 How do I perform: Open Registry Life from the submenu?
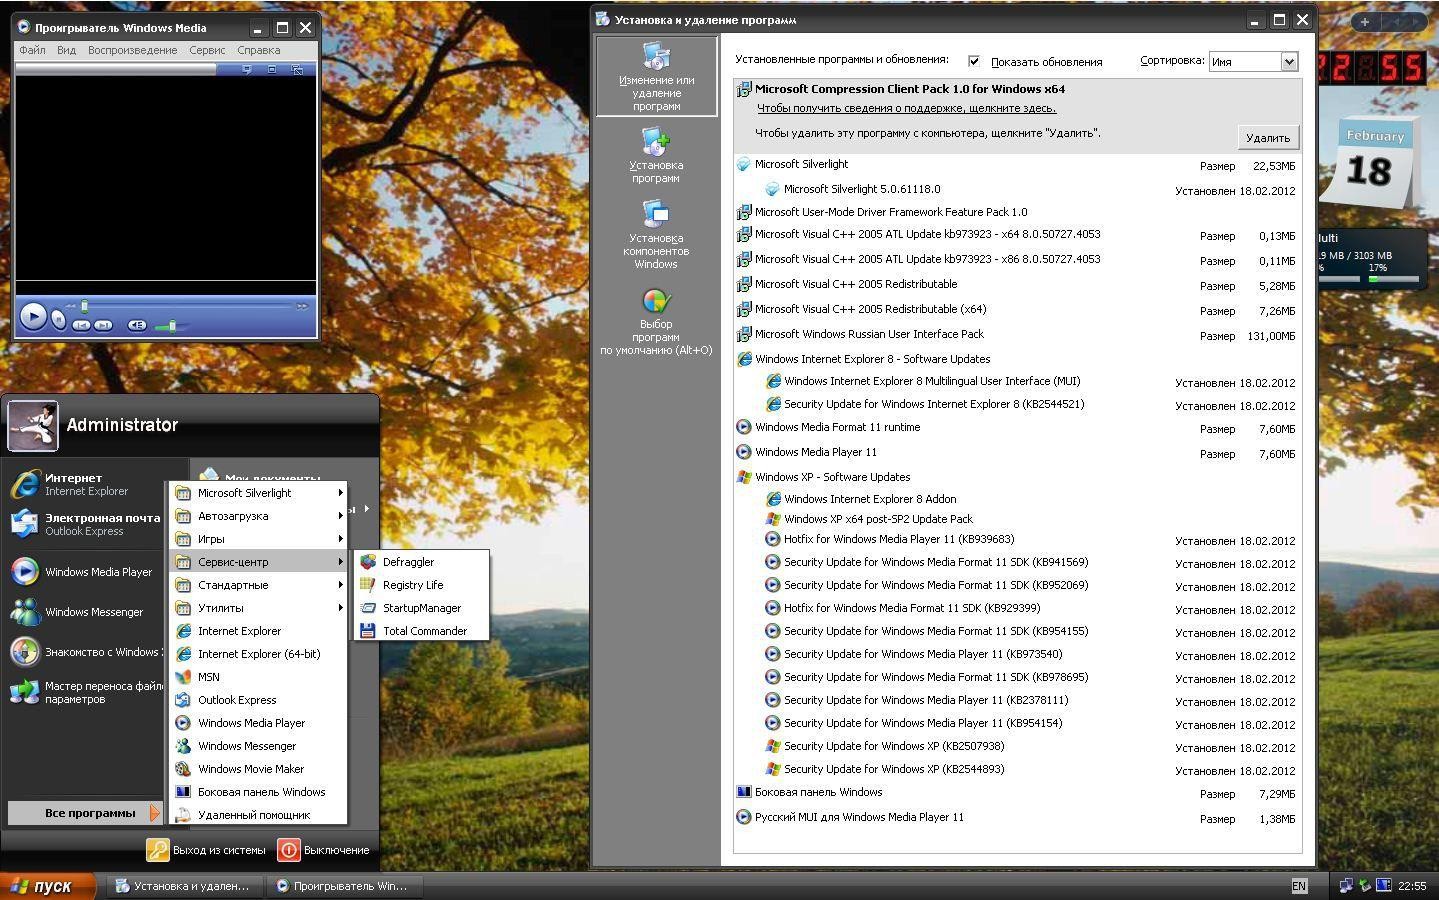point(421,585)
